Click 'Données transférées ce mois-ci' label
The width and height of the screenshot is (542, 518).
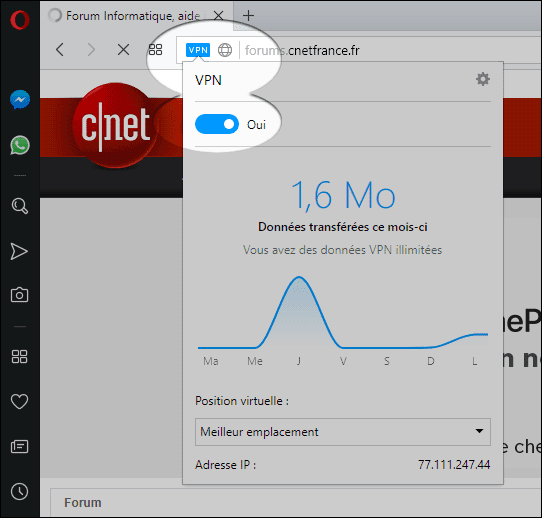[343, 227]
